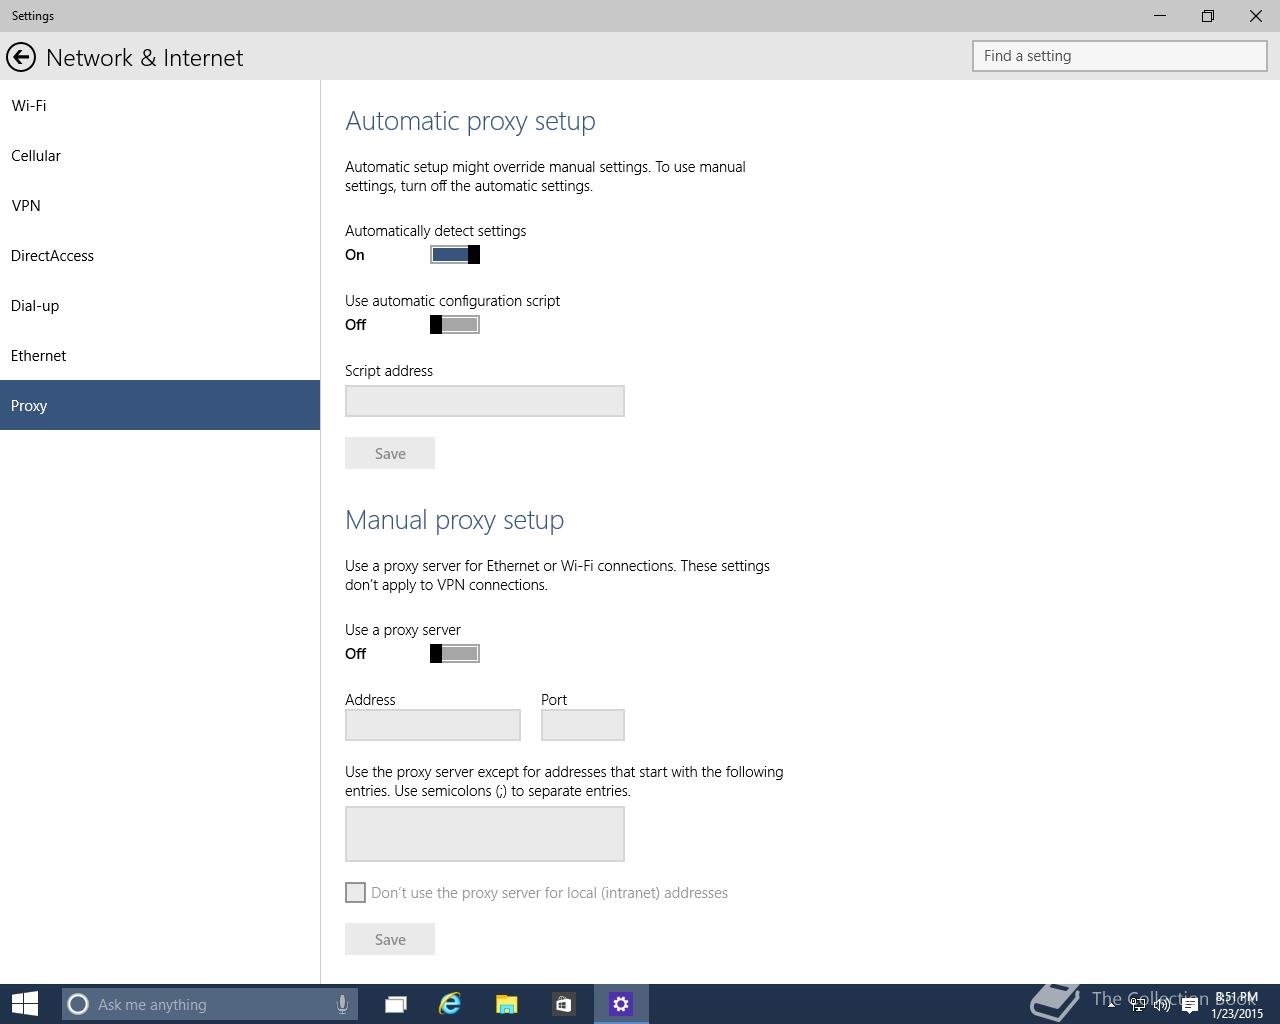Open the DirectAccess category
Image resolution: width=1280 pixels, height=1024 pixels.
[x=160, y=255]
